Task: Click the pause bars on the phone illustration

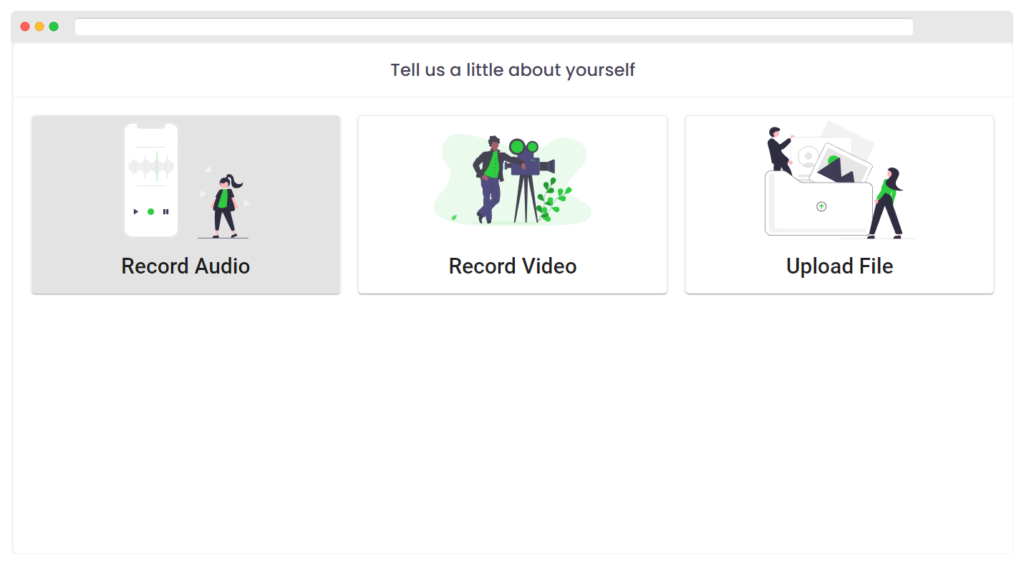Action: pos(166,212)
